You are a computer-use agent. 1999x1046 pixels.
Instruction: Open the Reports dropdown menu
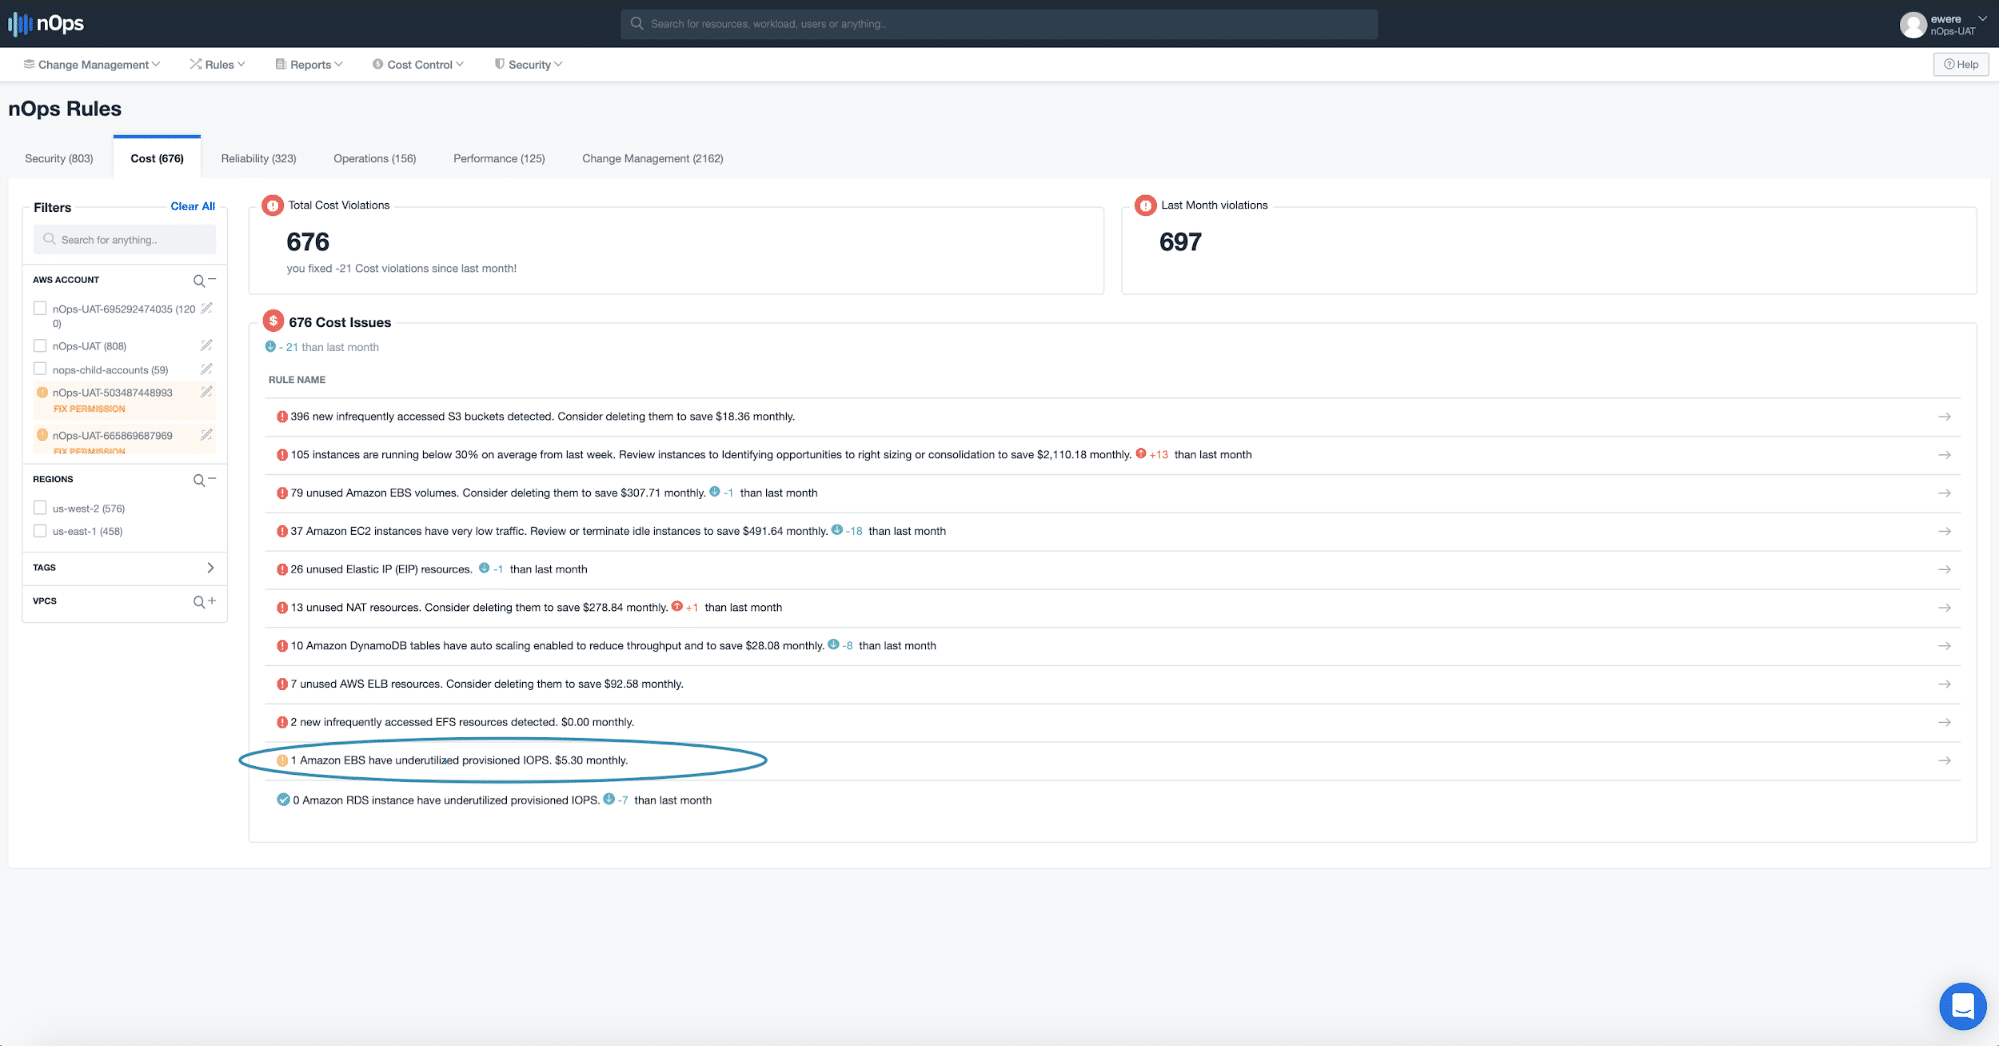coord(309,65)
